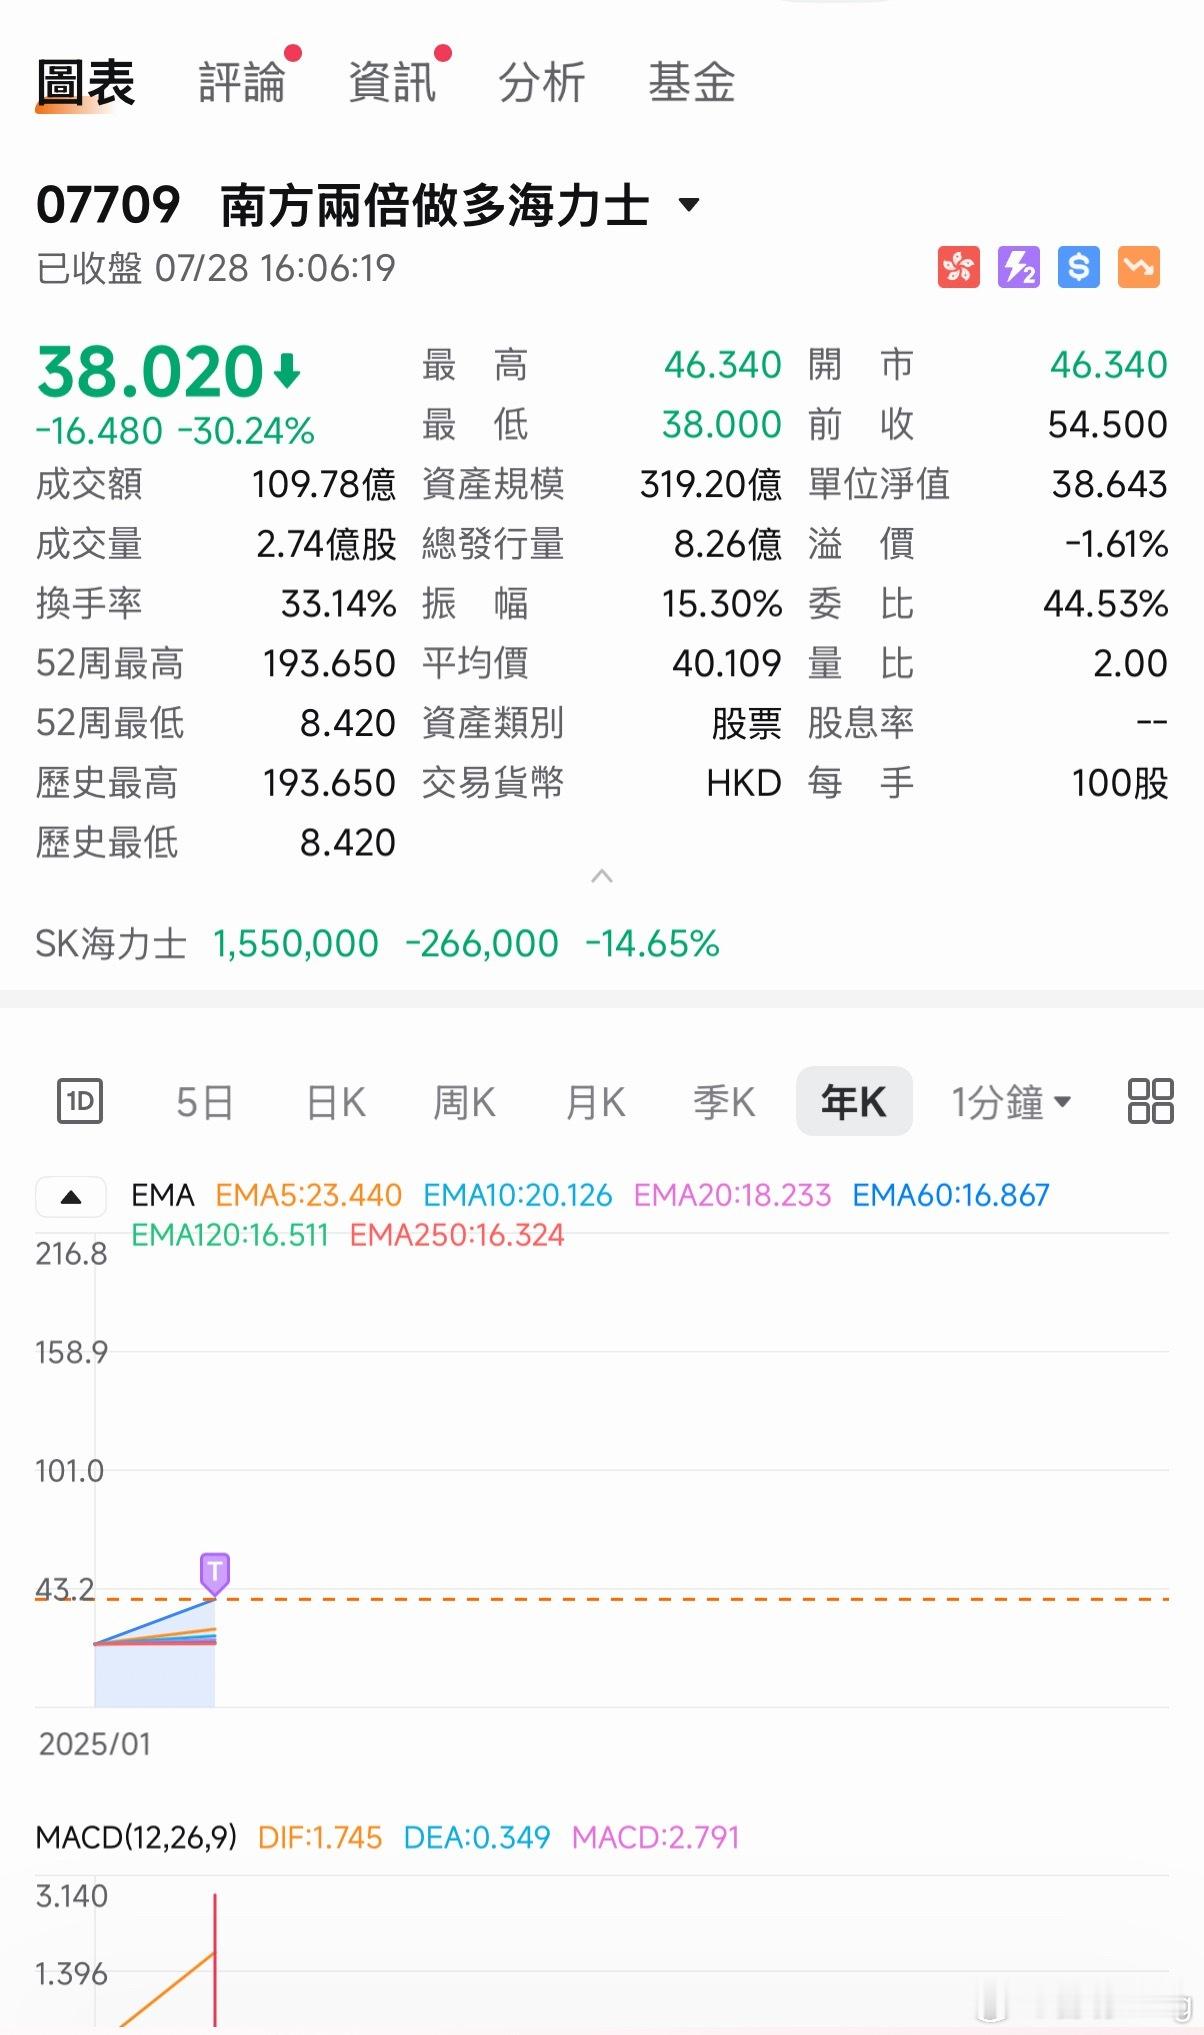Tap the 2025/01 date label
This screenshot has width=1204, height=2035.
[x=94, y=1744]
